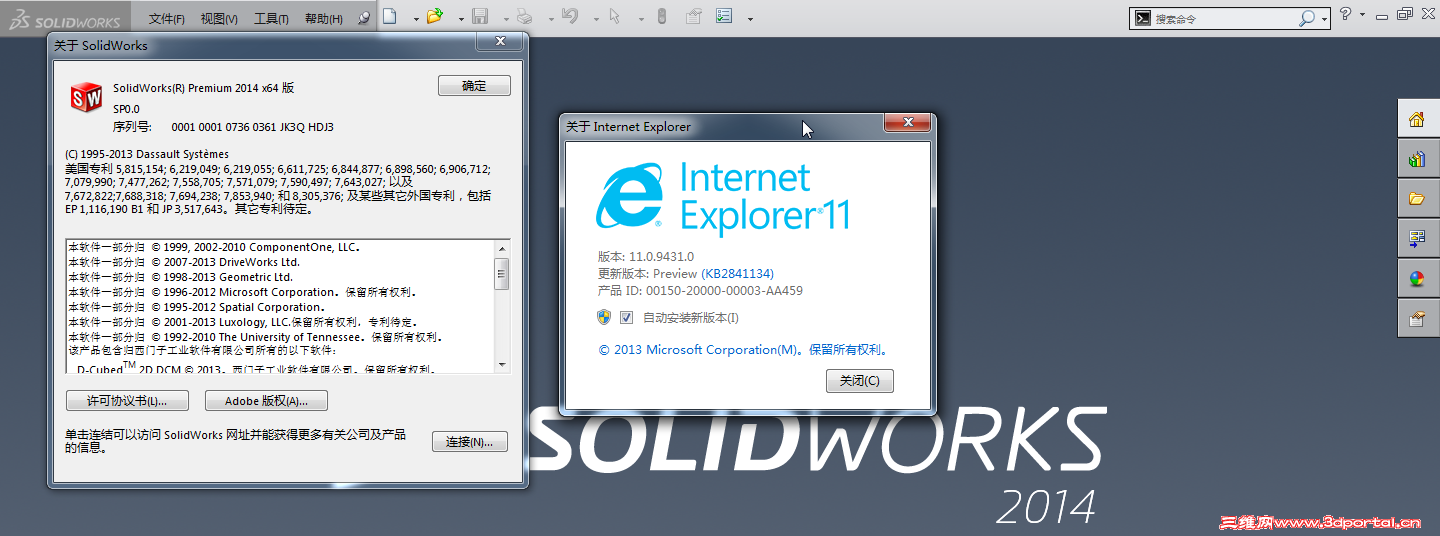Expand the Open file dropdown arrow

click(x=461, y=18)
